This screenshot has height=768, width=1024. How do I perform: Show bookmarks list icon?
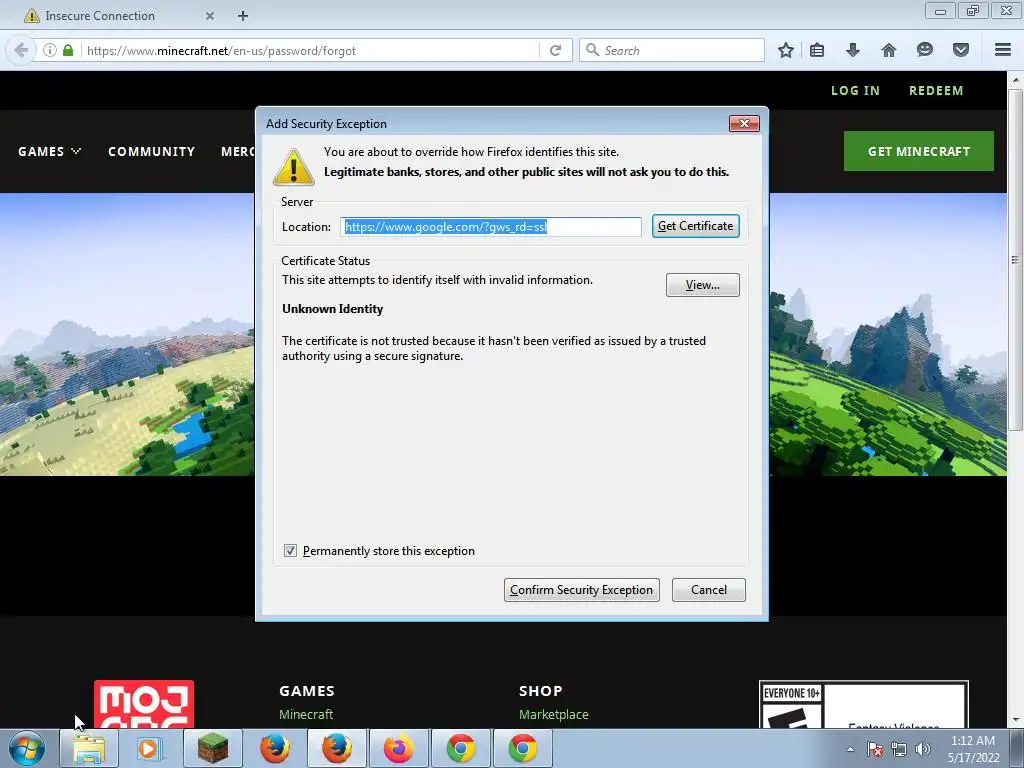[817, 50]
